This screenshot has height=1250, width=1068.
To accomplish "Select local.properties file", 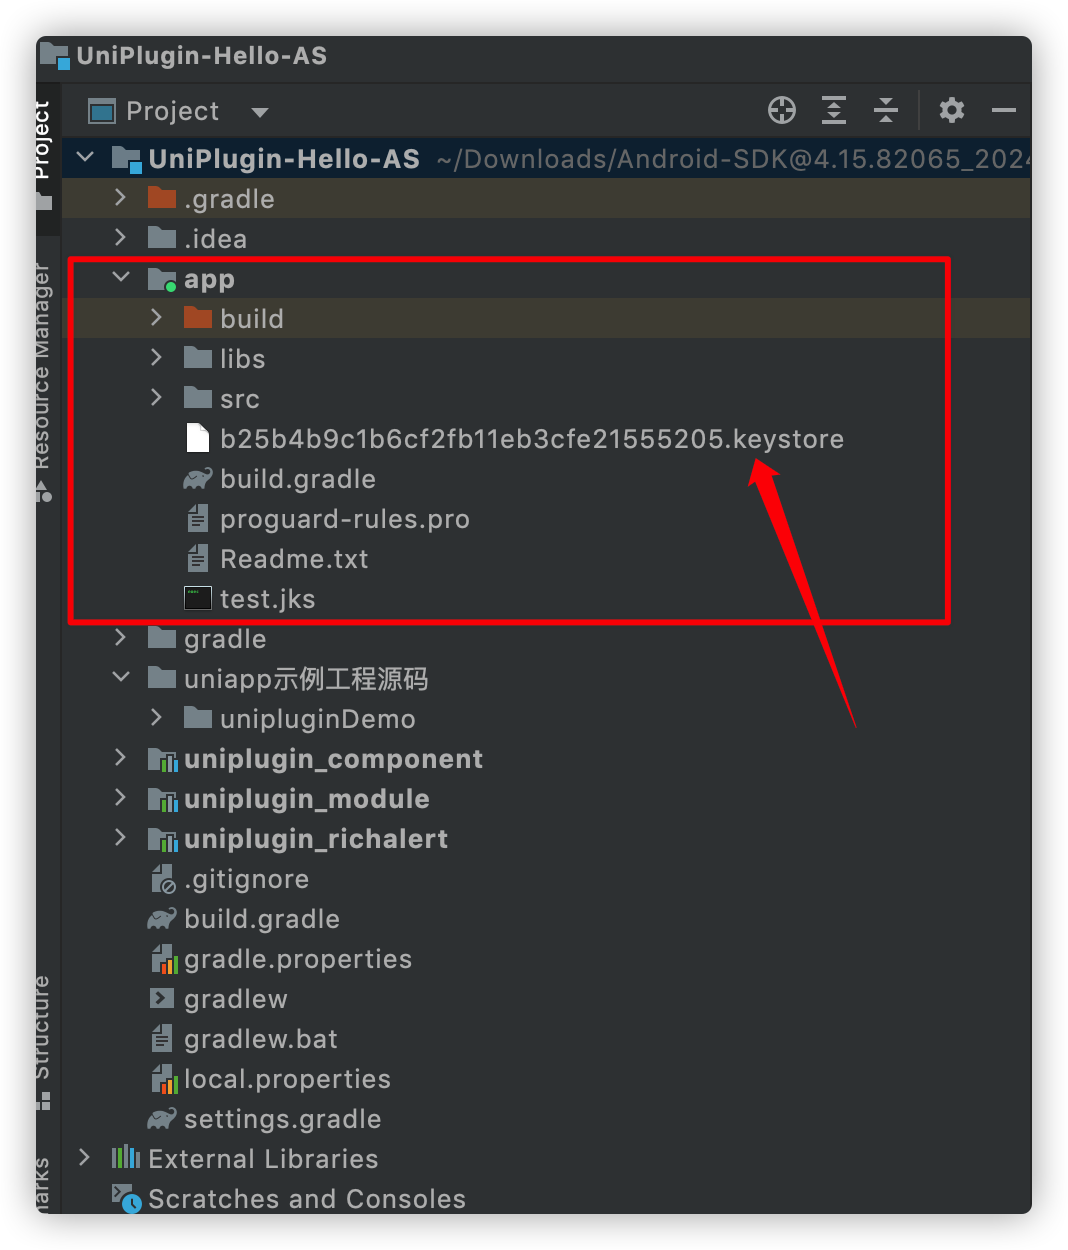I will 287,1079.
